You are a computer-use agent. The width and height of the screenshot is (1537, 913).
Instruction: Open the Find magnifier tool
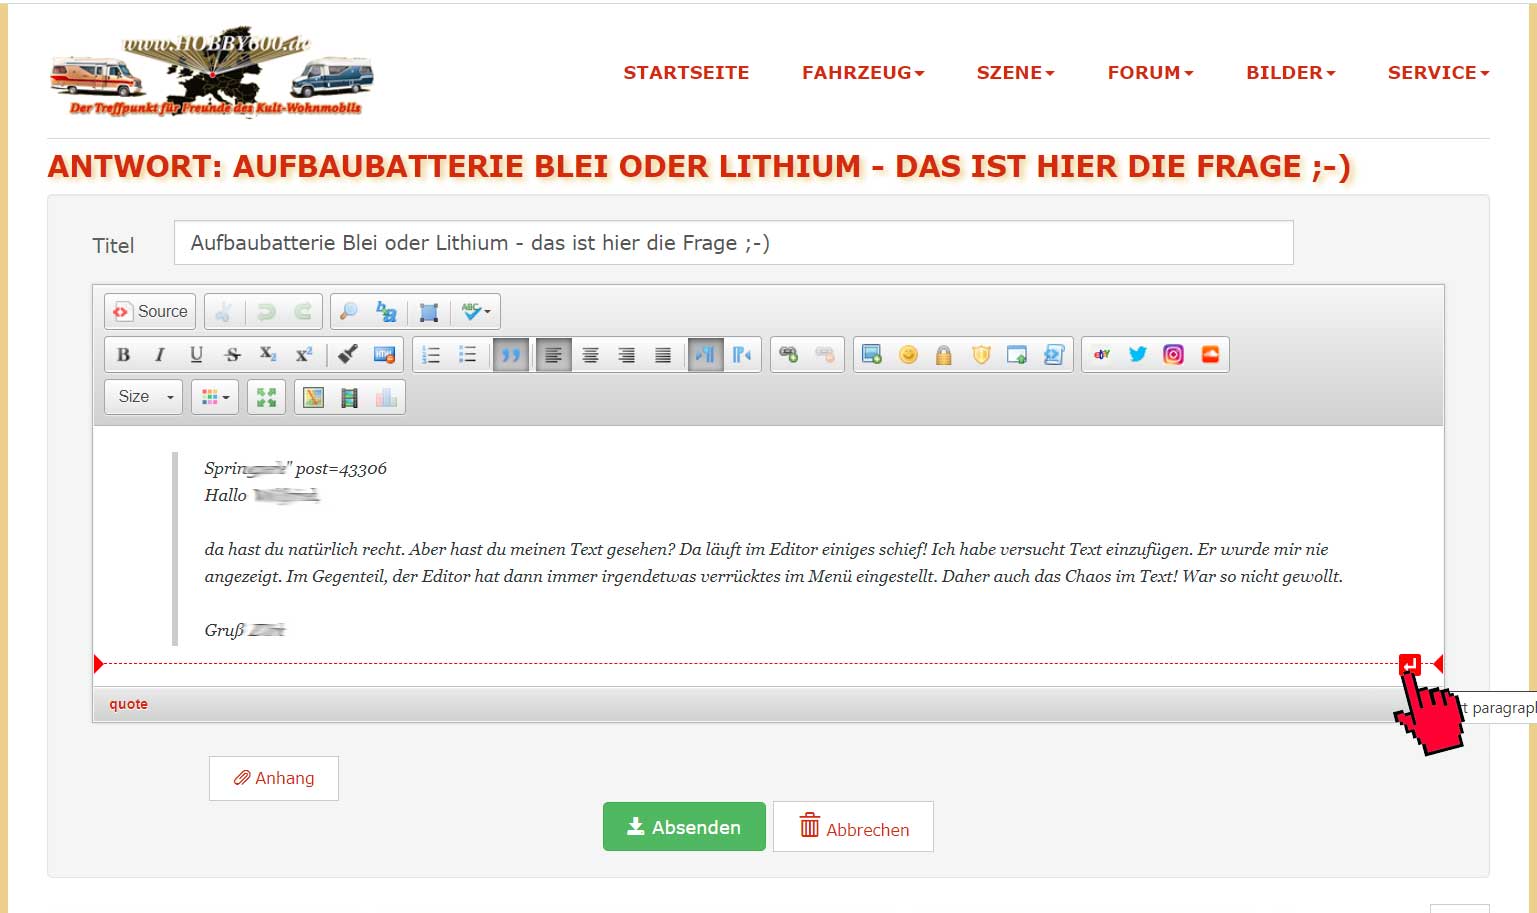click(x=348, y=312)
